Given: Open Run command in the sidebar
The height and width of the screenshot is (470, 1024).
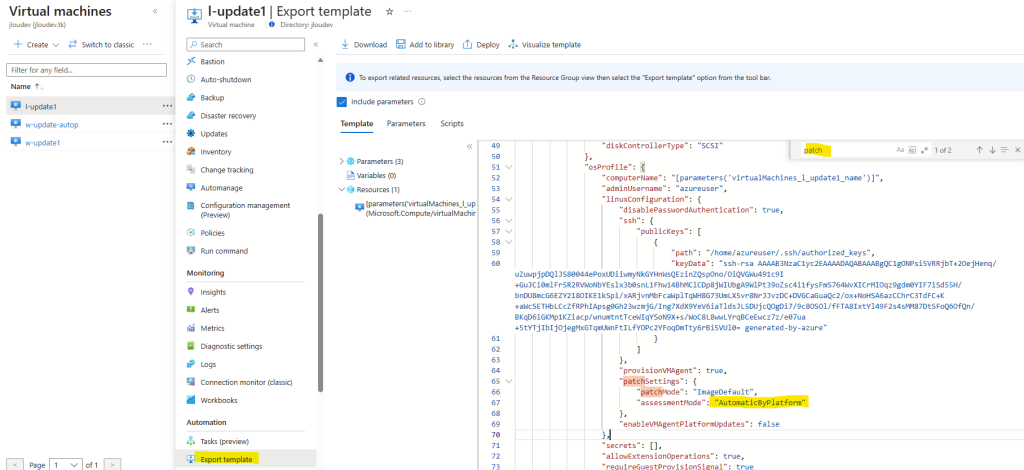Looking at the screenshot, I should click(x=224, y=251).
